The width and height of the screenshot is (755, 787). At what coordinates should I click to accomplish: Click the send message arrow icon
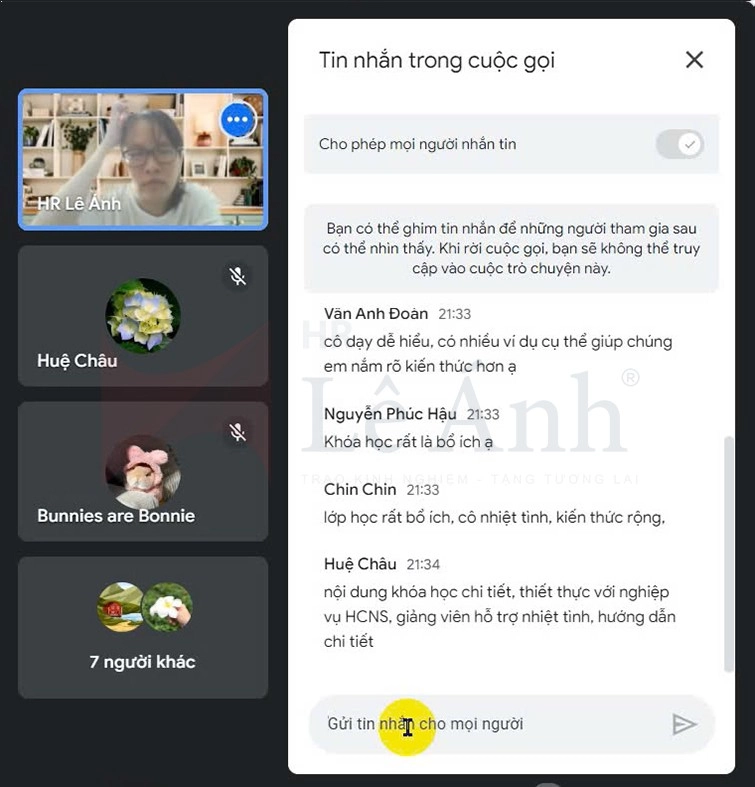[684, 724]
